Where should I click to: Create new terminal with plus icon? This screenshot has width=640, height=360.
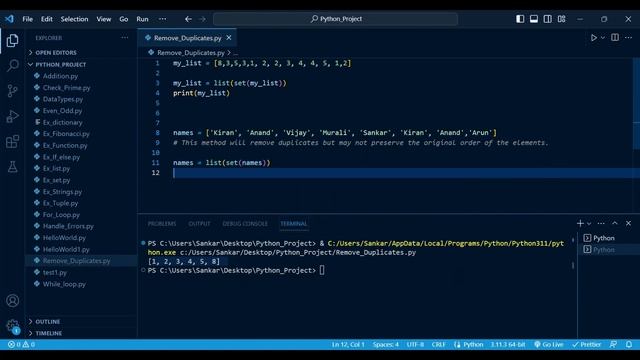pos(580,223)
